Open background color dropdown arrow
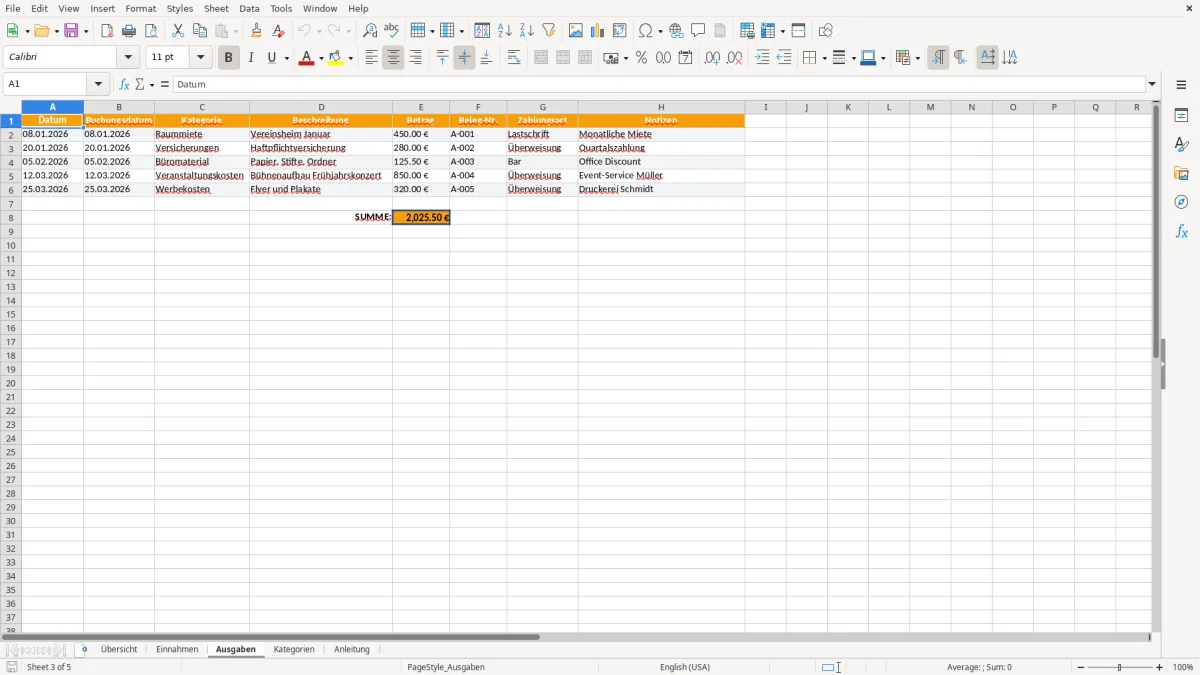Image resolution: width=1200 pixels, height=675 pixels. tap(350, 58)
